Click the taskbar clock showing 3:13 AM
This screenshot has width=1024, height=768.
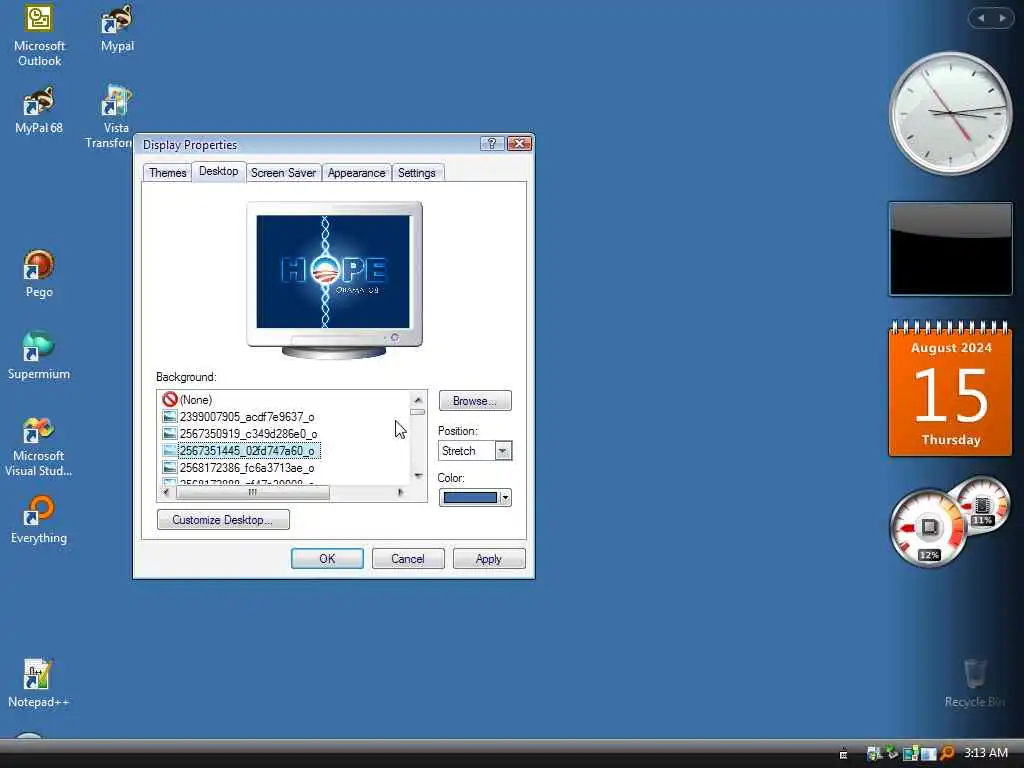click(985, 753)
